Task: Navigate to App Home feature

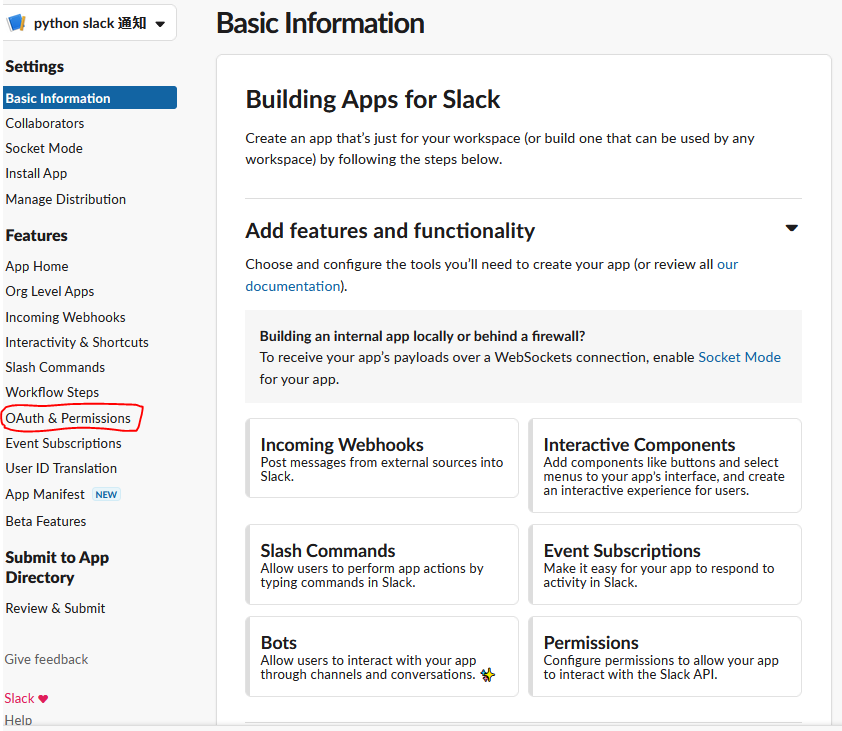Action: [37, 266]
